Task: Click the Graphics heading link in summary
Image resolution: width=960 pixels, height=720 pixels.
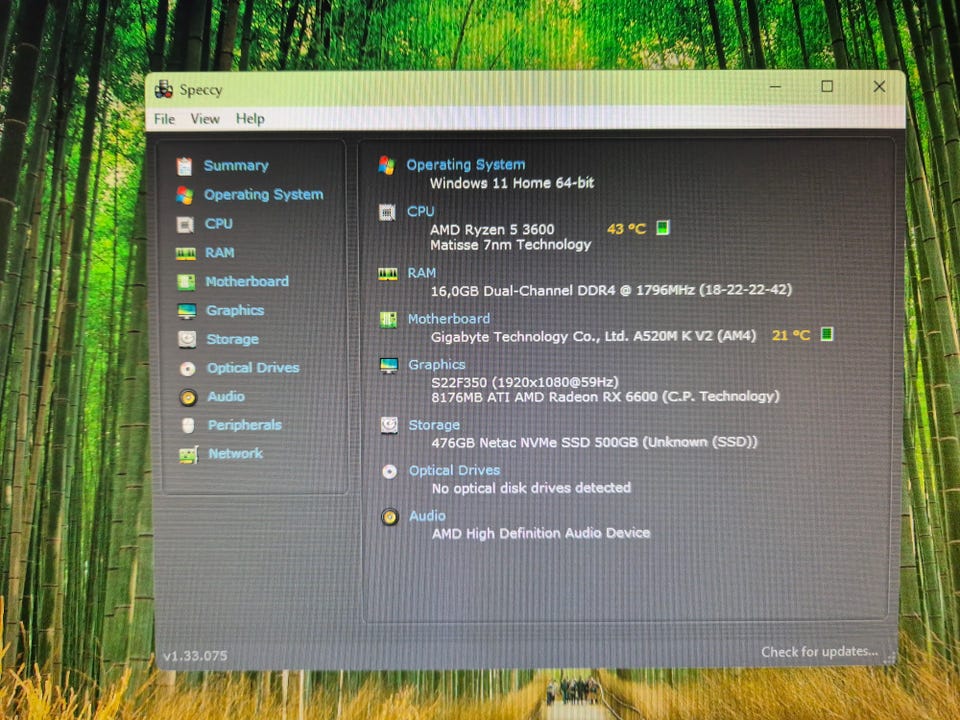Action: click(x=437, y=364)
